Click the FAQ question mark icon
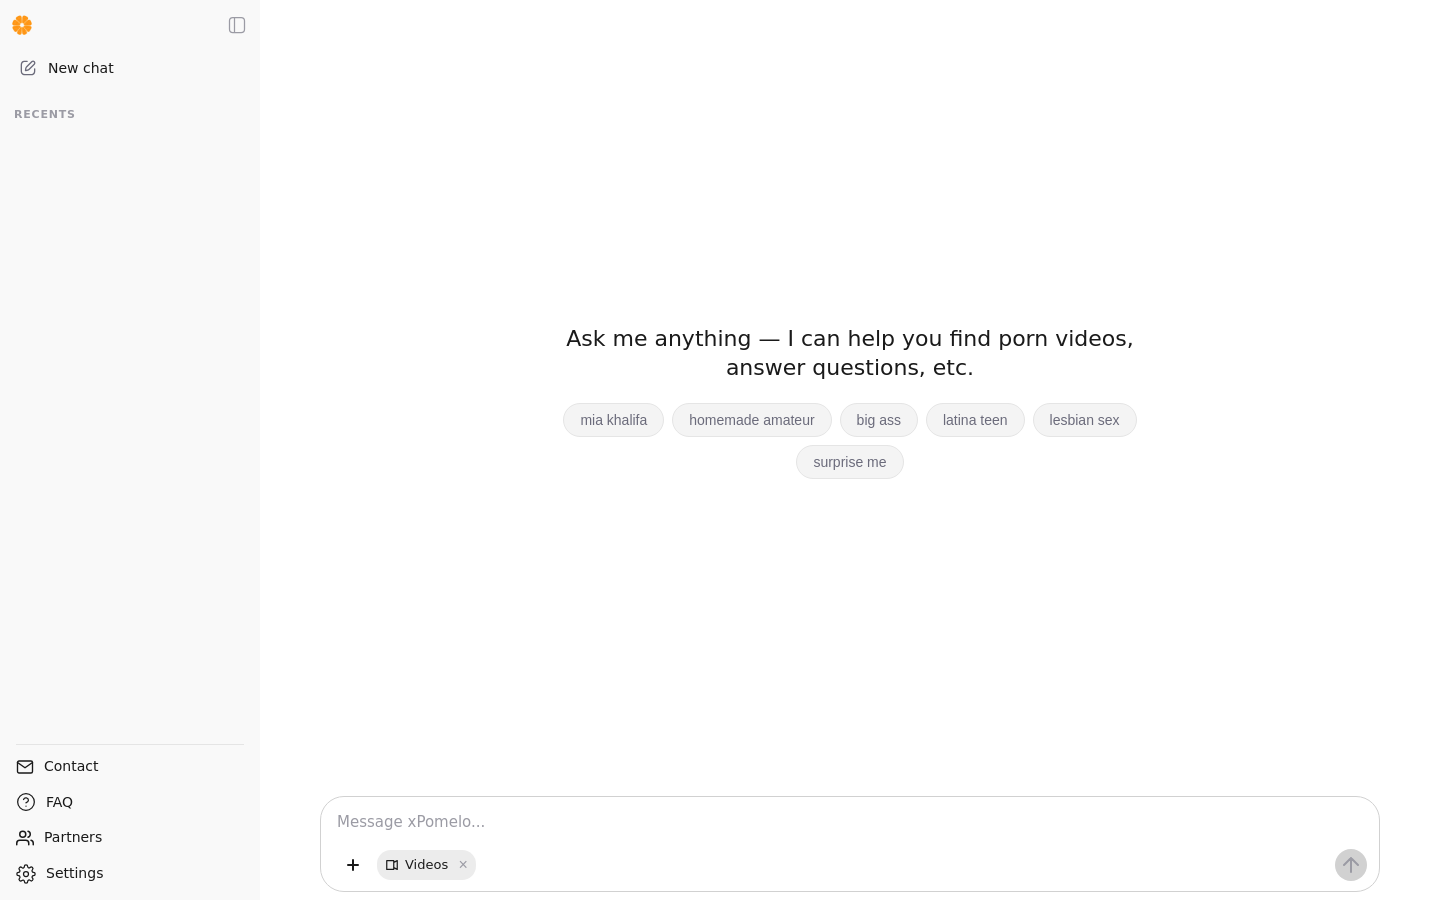1440x900 pixels. pos(26,802)
